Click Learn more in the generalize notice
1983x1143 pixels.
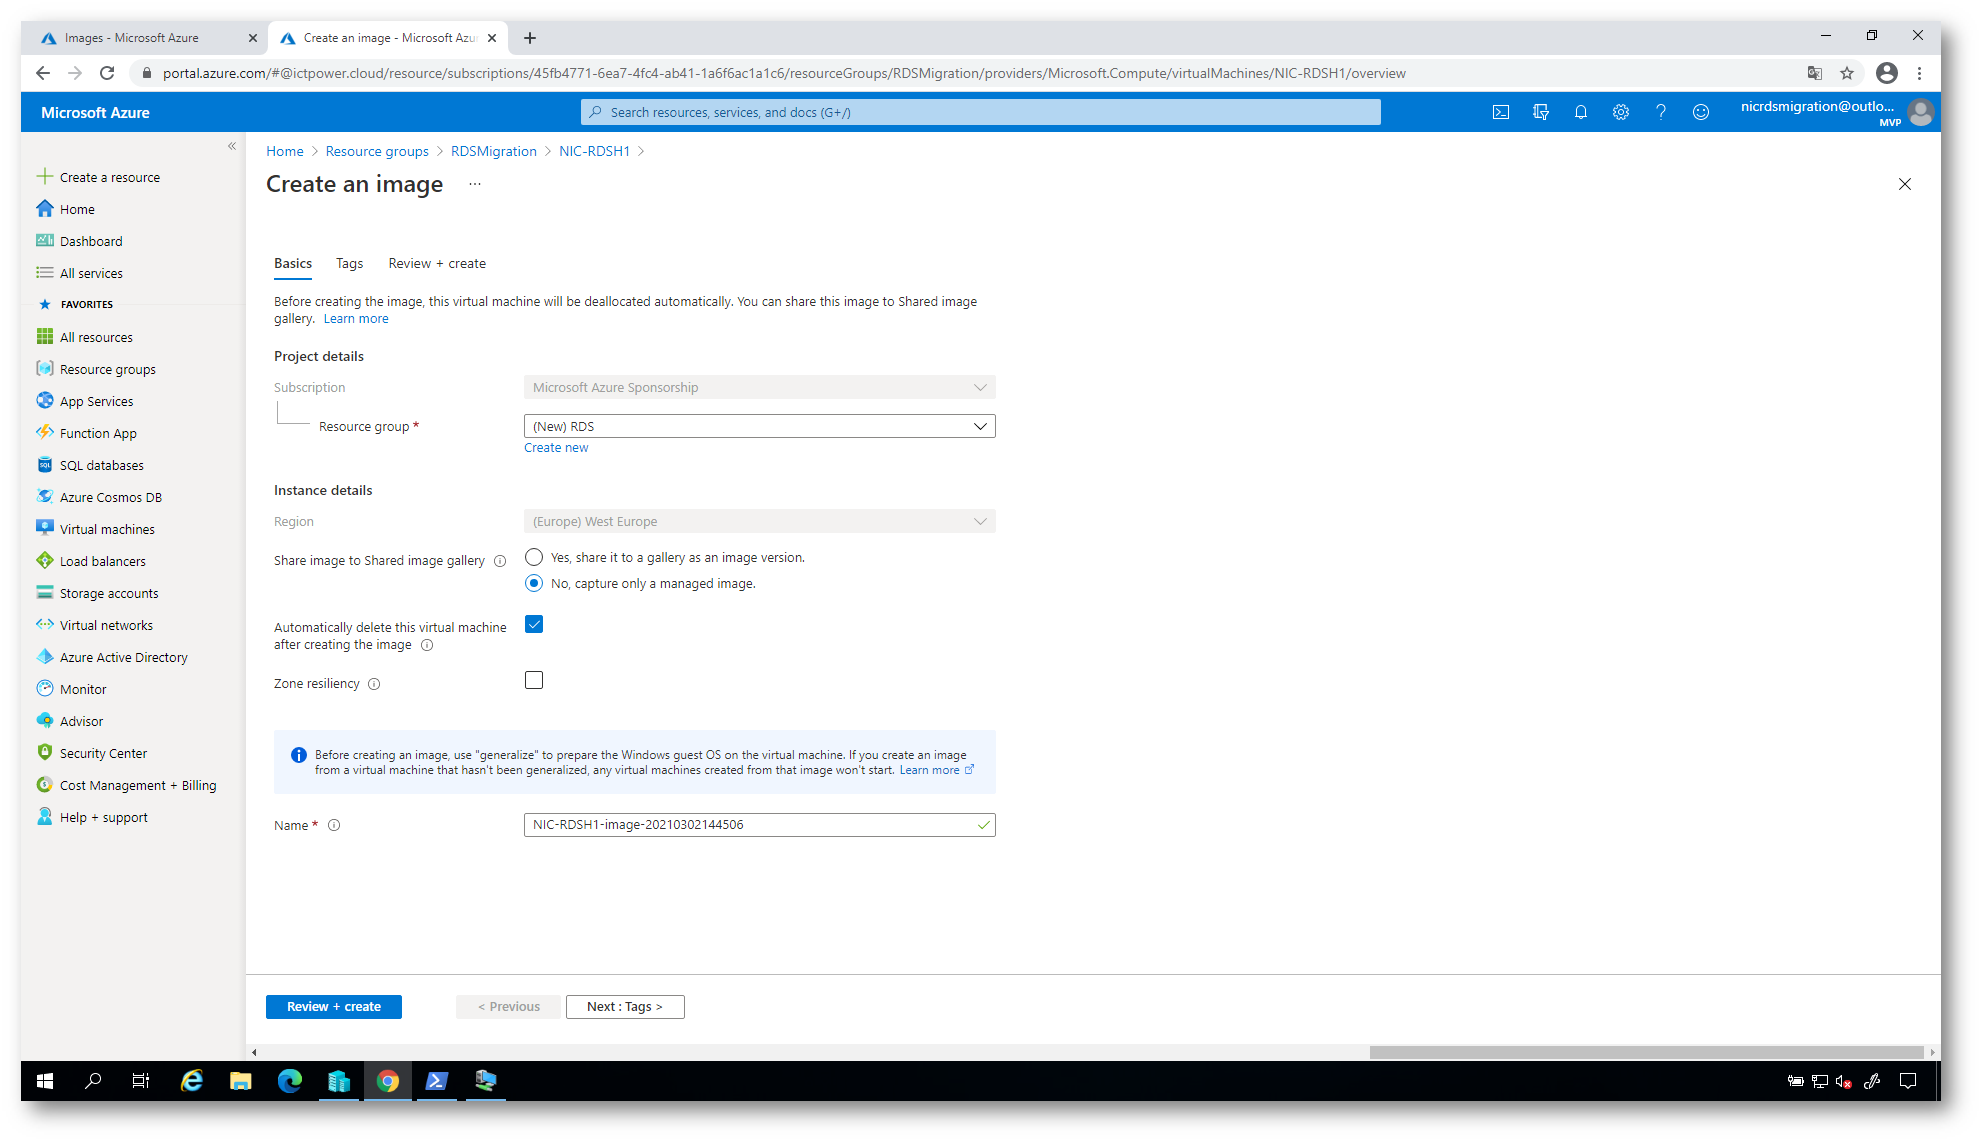(936, 770)
